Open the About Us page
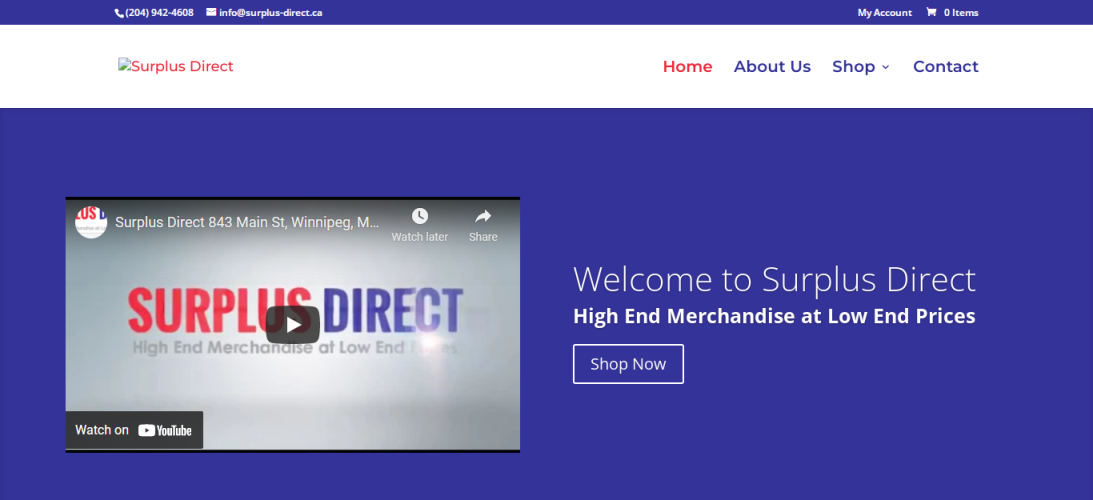The image size is (1093, 500). click(772, 66)
